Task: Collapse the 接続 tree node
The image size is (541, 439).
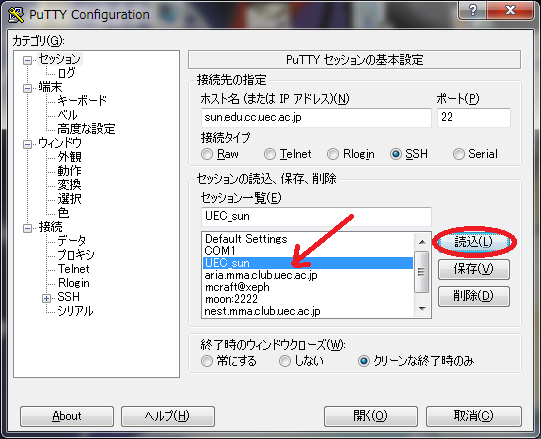Action: pyautogui.click(x=27, y=228)
